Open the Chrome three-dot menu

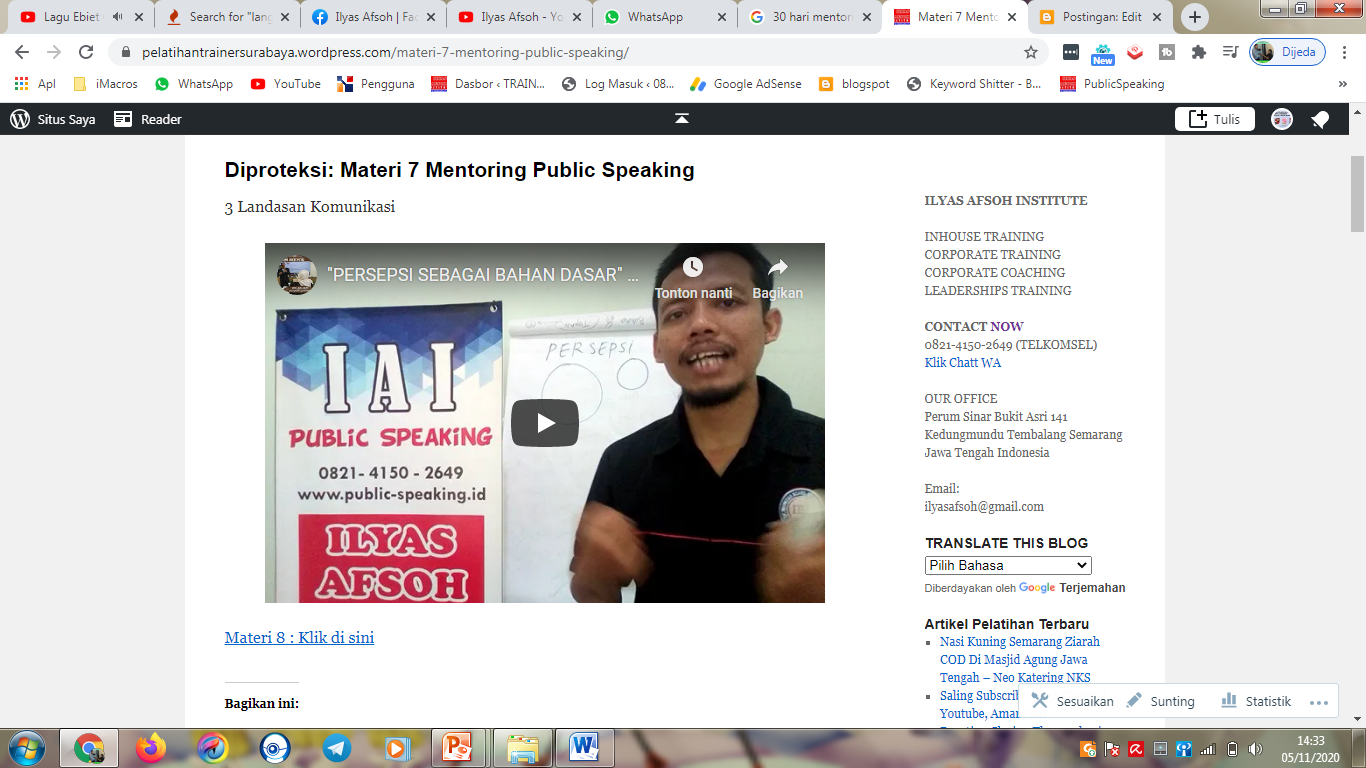pos(1345,52)
